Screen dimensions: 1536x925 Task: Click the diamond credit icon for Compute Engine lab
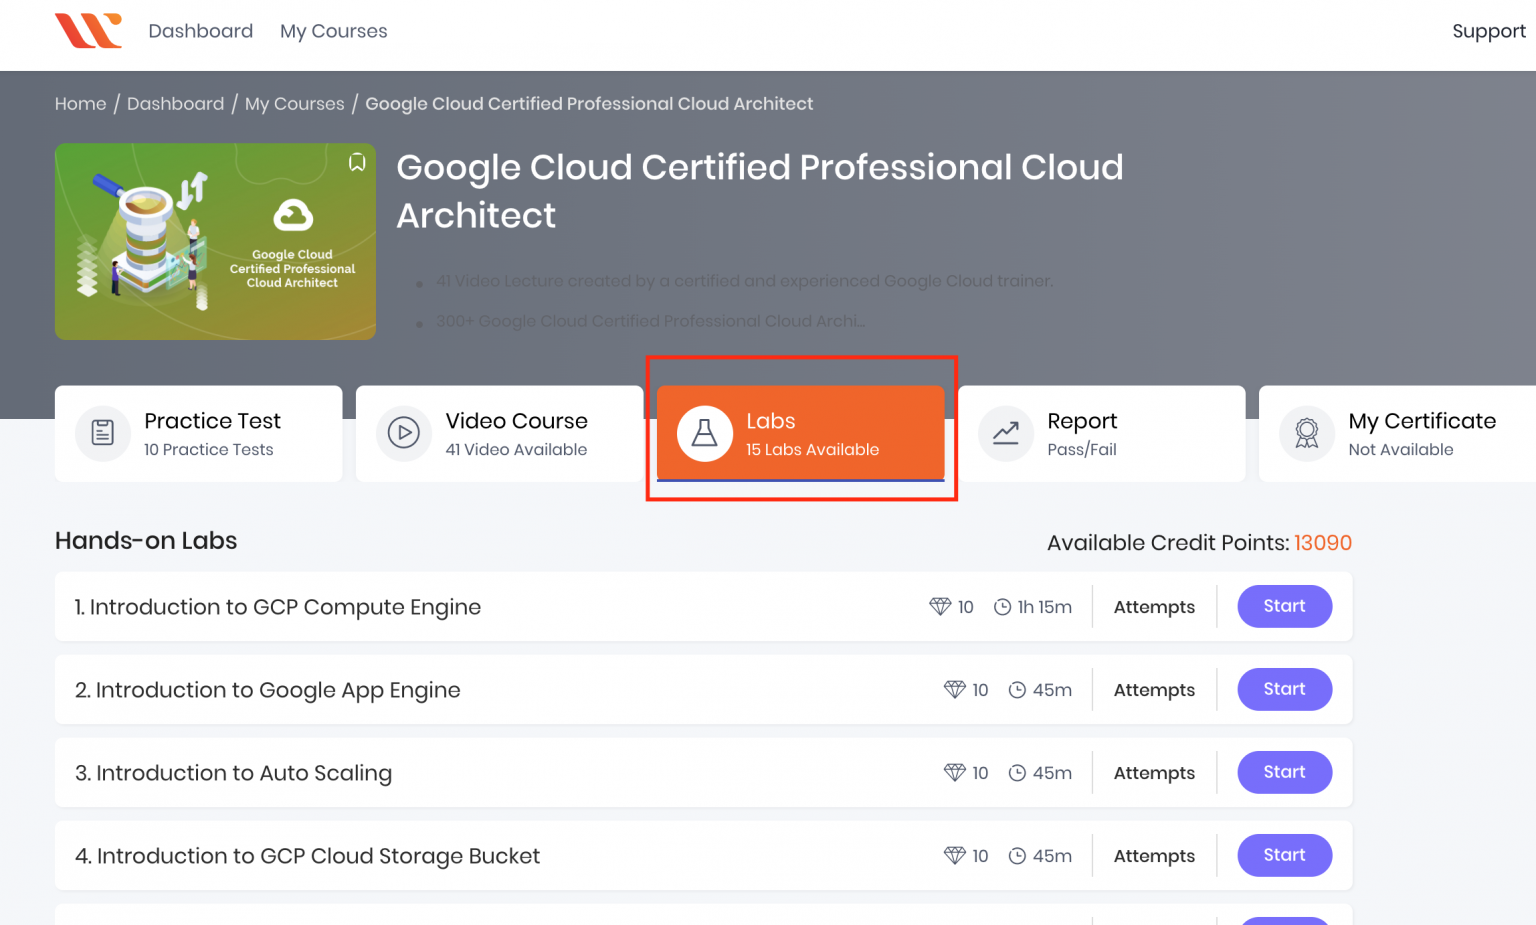[941, 606]
